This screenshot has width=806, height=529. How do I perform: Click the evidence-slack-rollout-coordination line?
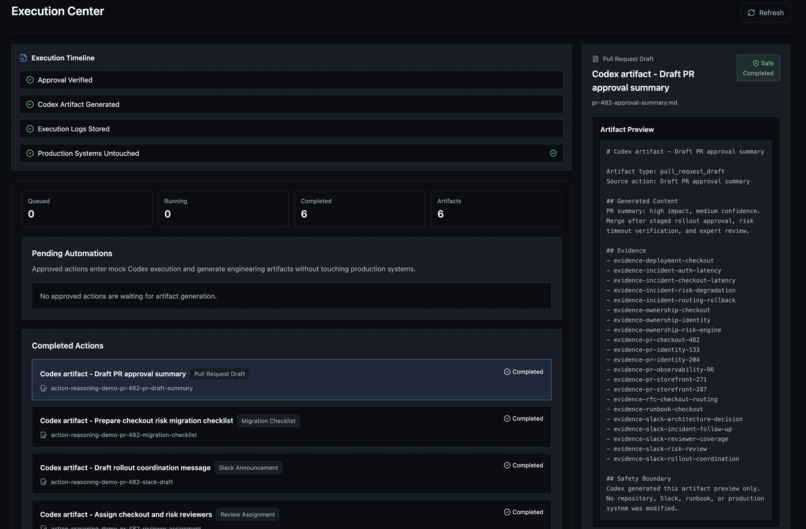coord(672,459)
